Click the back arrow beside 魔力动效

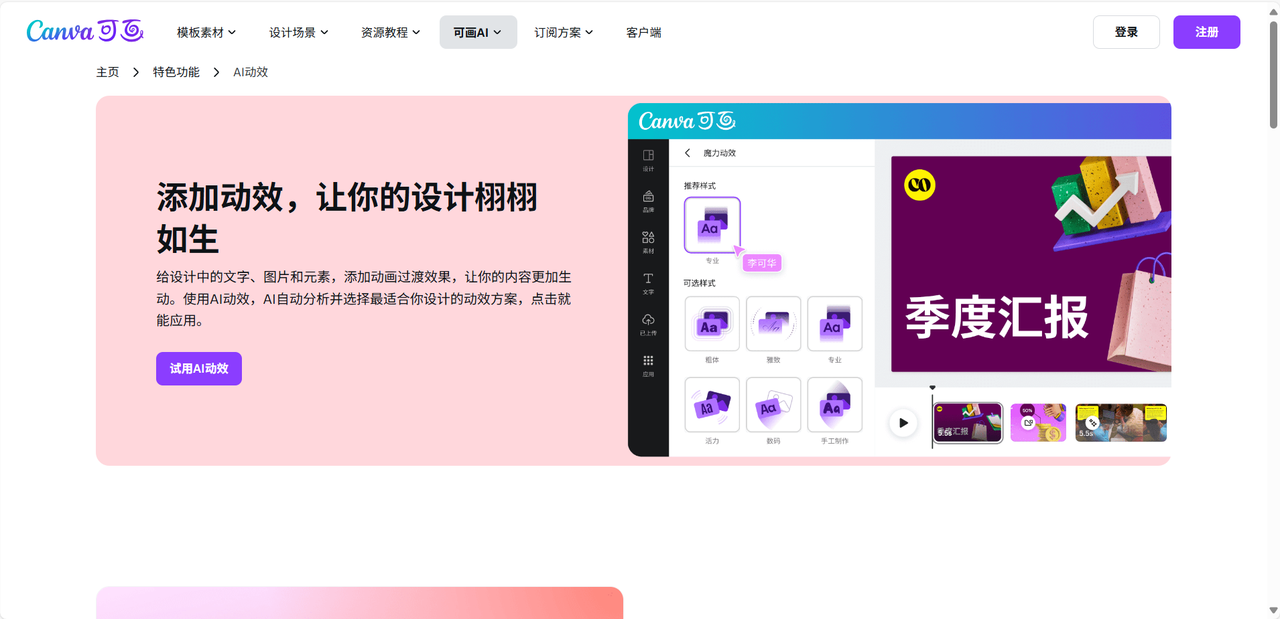tap(688, 153)
